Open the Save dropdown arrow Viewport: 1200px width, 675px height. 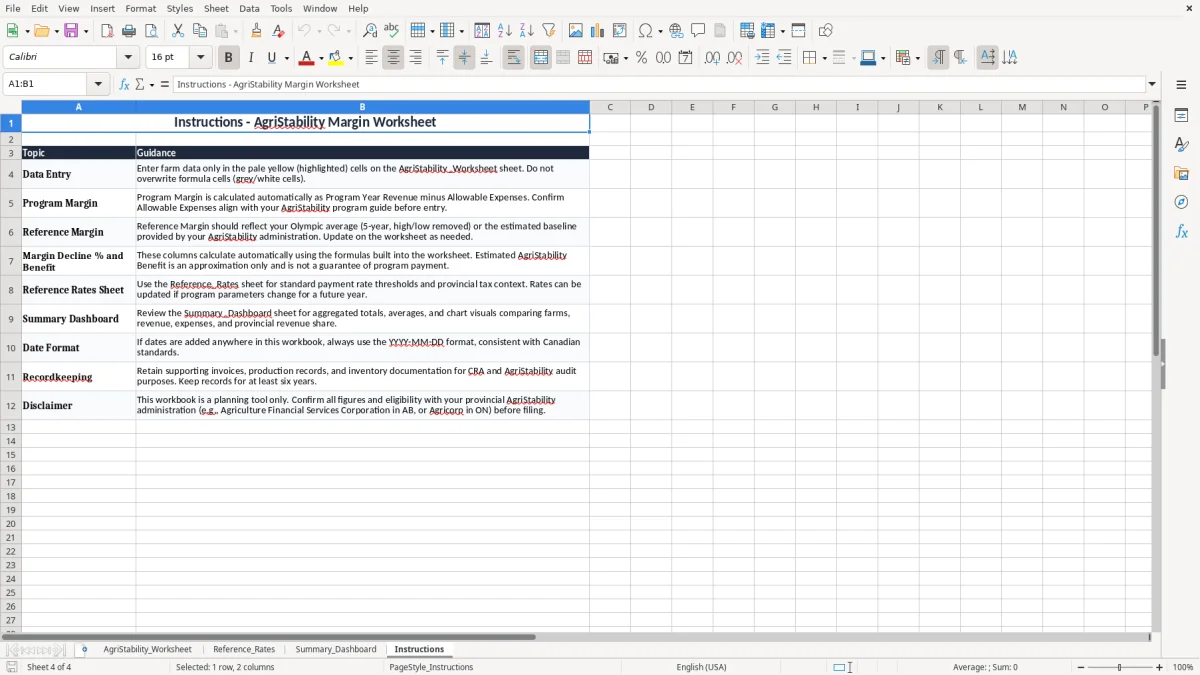[86, 31]
